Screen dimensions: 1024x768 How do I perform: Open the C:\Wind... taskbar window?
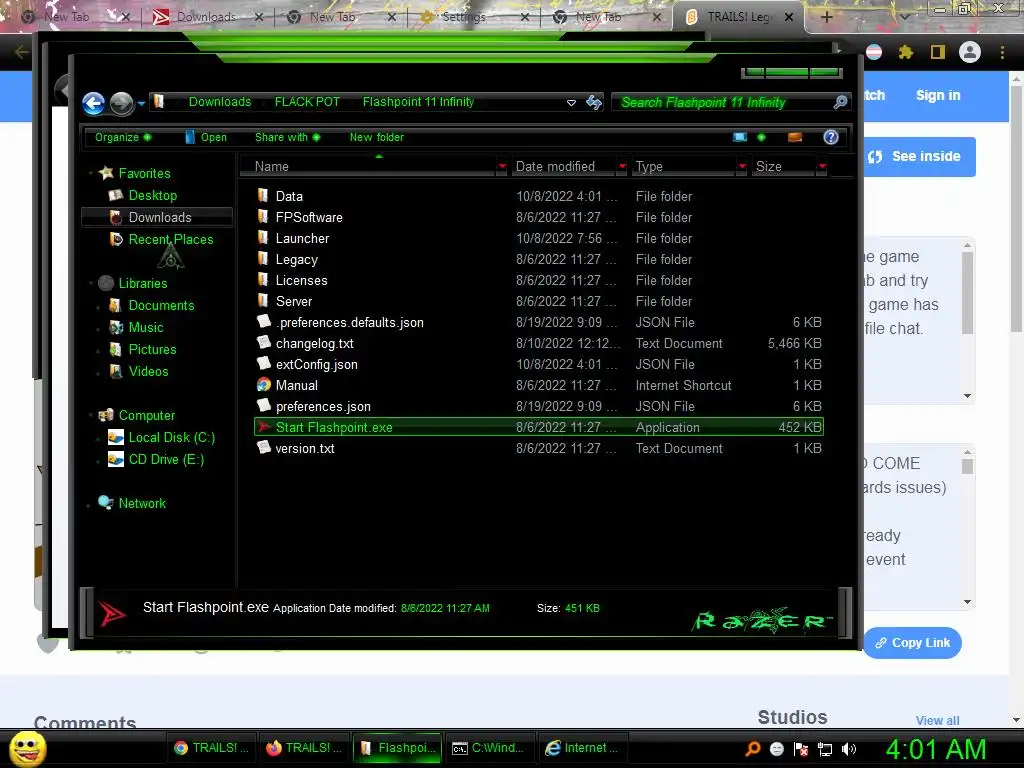click(x=489, y=748)
